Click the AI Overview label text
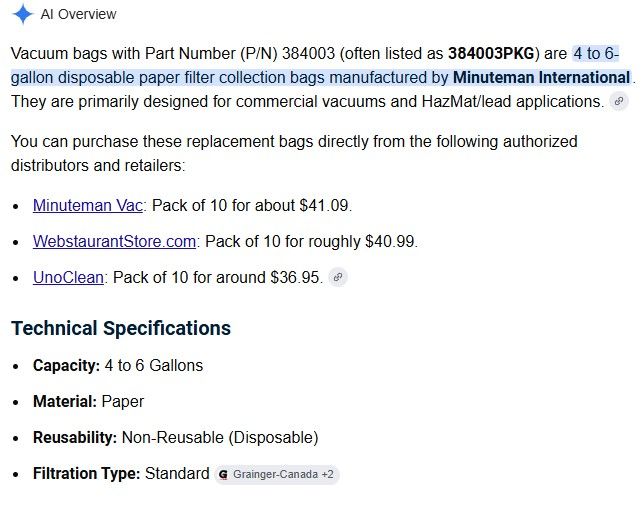 [x=78, y=14]
